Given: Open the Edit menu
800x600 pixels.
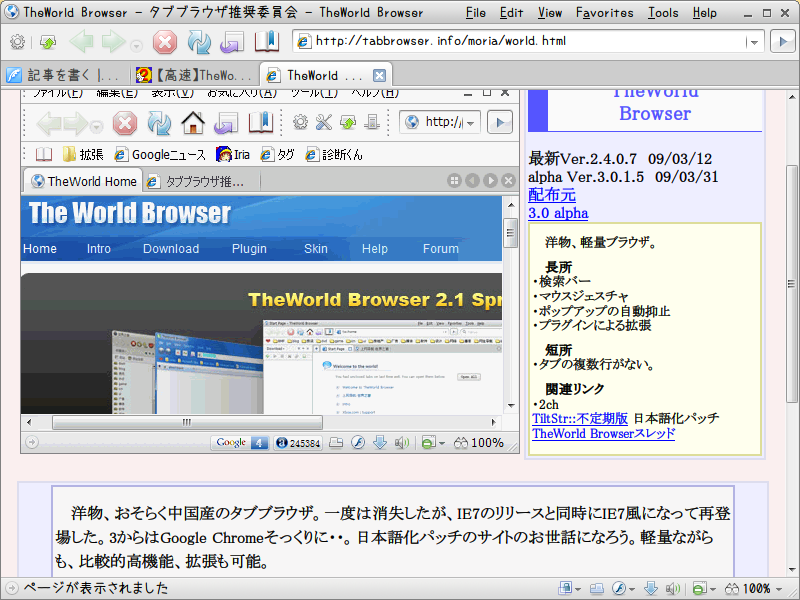Looking at the screenshot, I should pyautogui.click(x=511, y=13).
